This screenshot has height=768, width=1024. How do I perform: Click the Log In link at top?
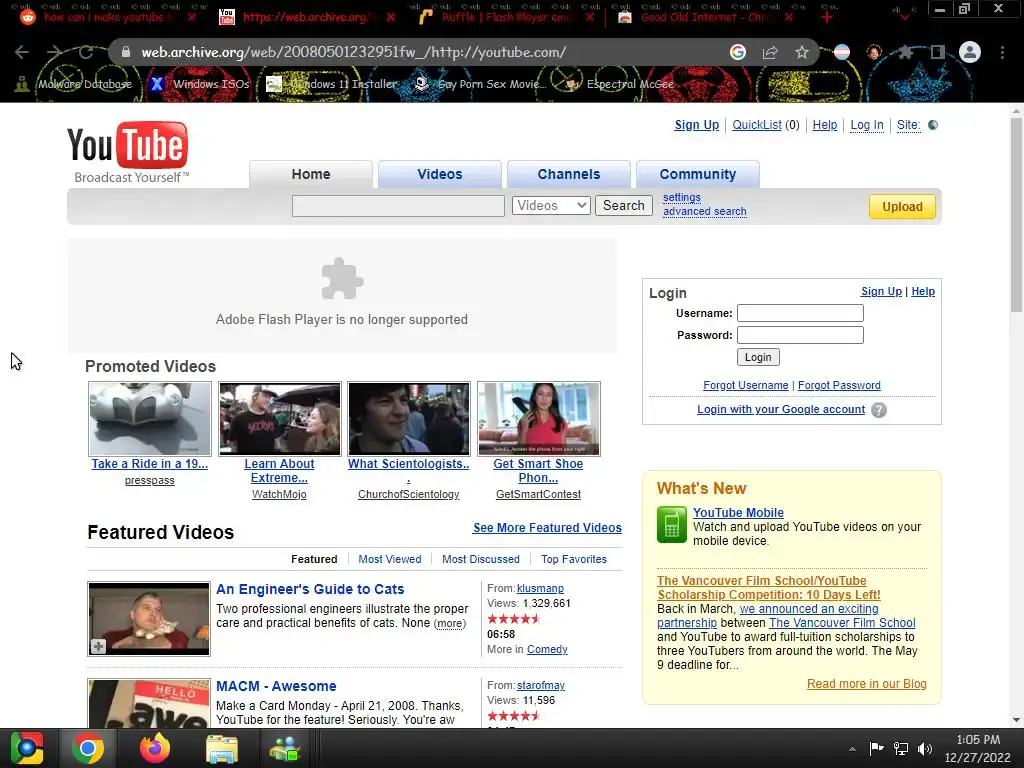tap(867, 125)
